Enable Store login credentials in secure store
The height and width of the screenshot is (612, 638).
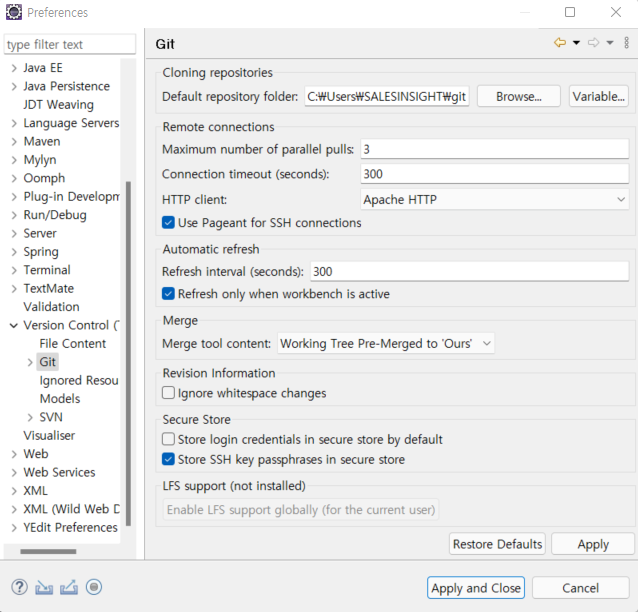[x=168, y=439]
